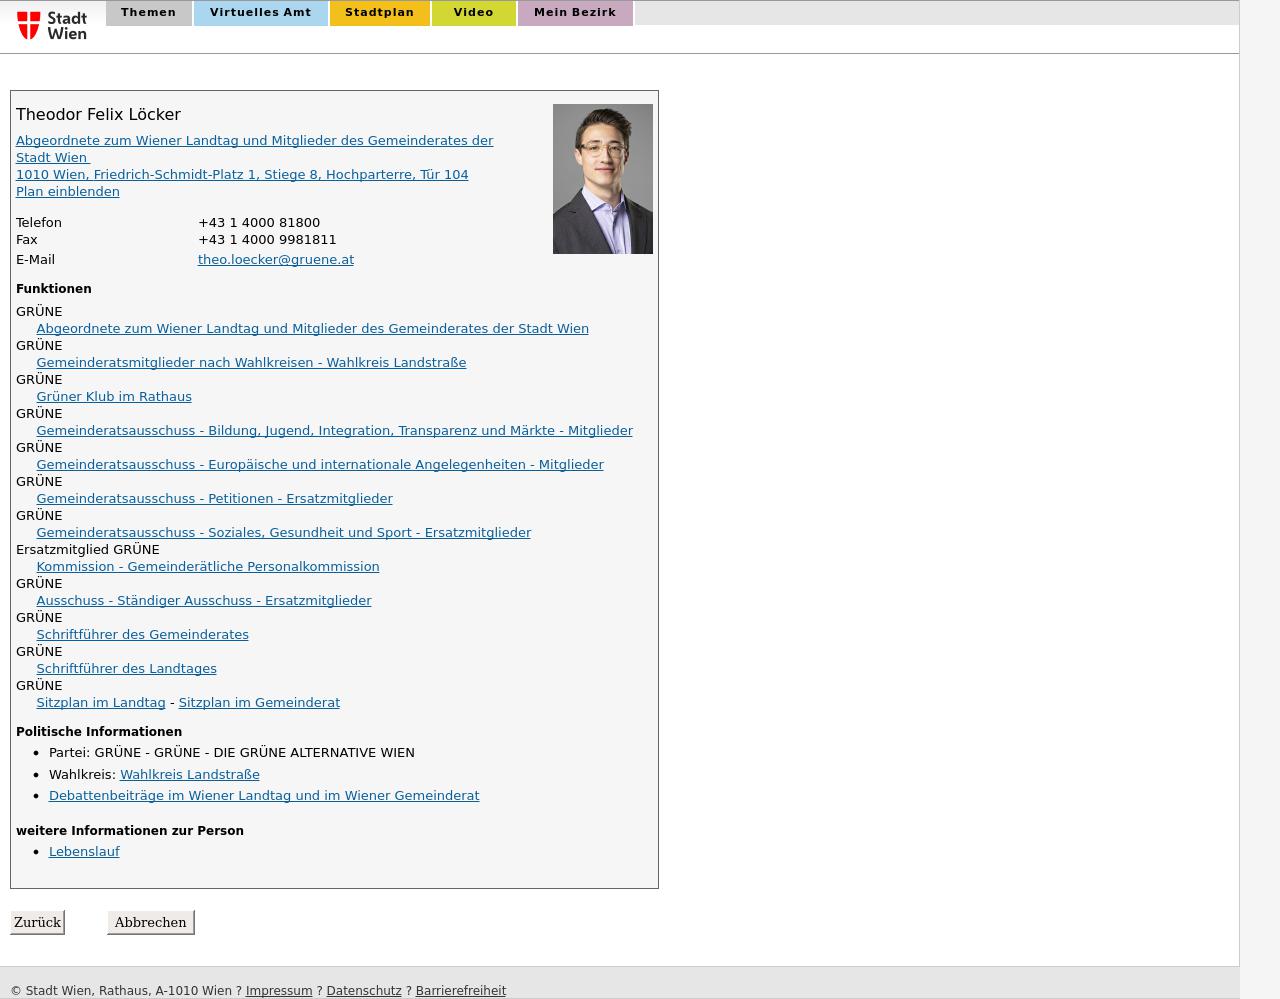
Task: Open Kommission Gemeinderätliche Personalkommission link
Action: tap(207, 567)
